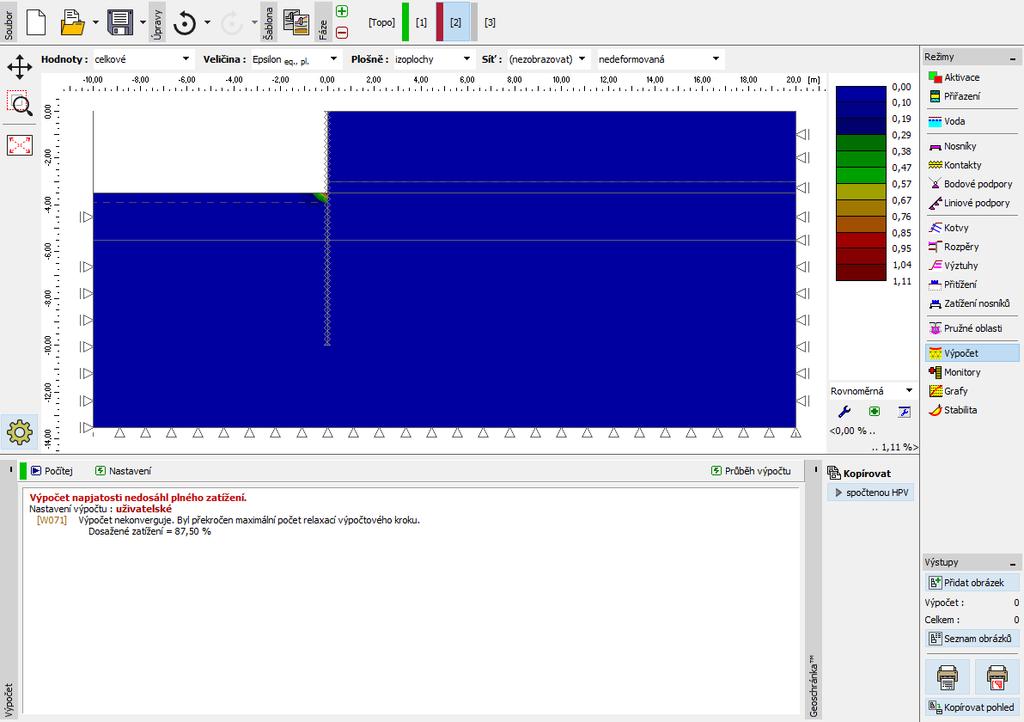Select the pan/move view tool
Screen dimensions: 1024x722
tap(20, 67)
